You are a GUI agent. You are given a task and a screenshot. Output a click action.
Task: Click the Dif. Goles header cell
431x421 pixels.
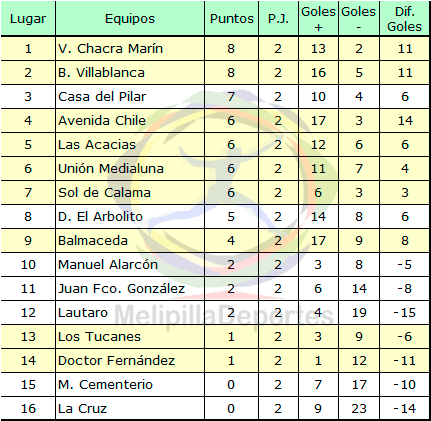coord(404,19)
